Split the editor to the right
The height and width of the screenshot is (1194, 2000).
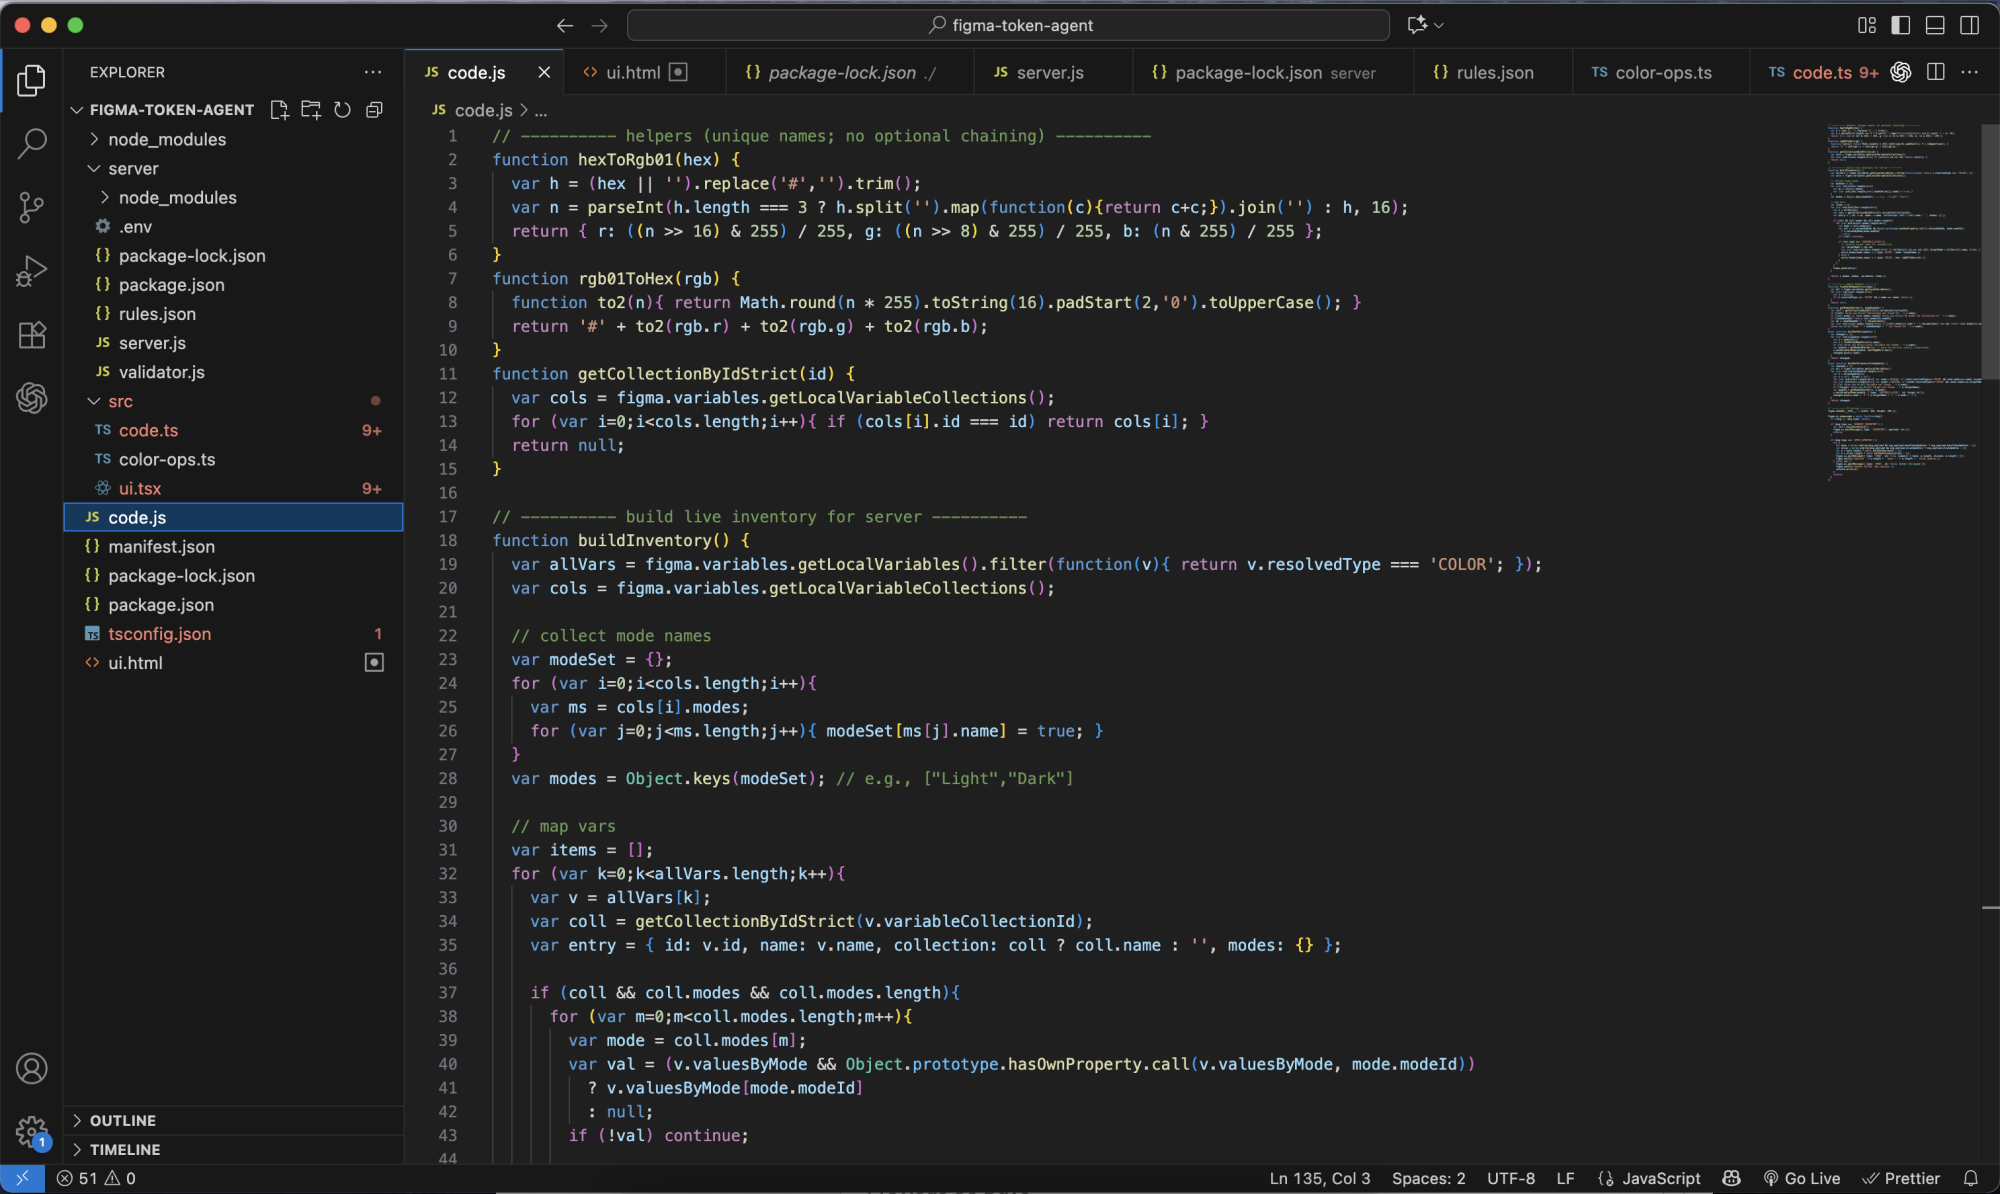pyautogui.click(x=1936, y=72)
